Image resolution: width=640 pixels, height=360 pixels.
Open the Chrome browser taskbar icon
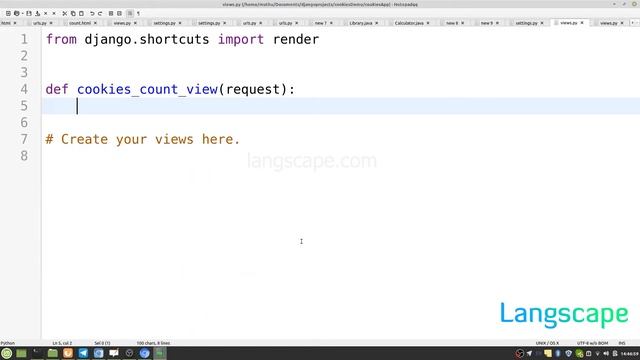(144, 353)
